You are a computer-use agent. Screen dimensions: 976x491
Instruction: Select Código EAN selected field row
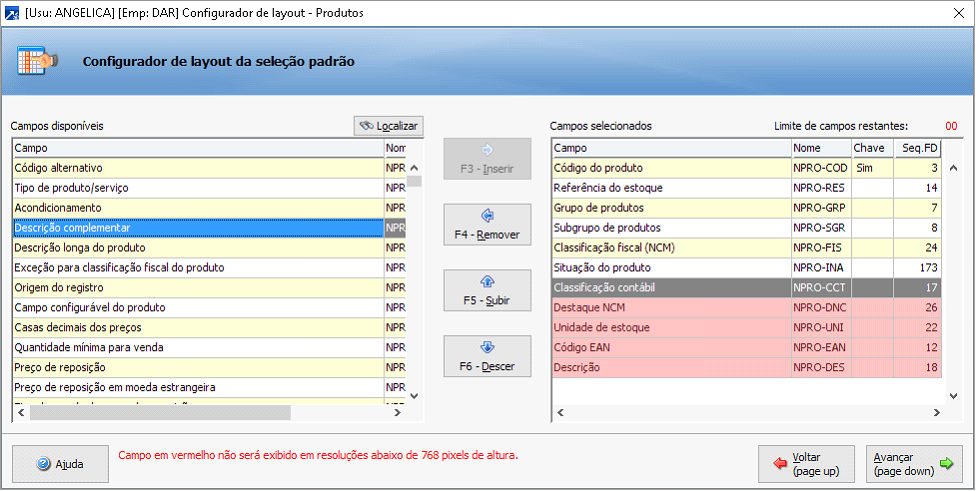point(671,348)
